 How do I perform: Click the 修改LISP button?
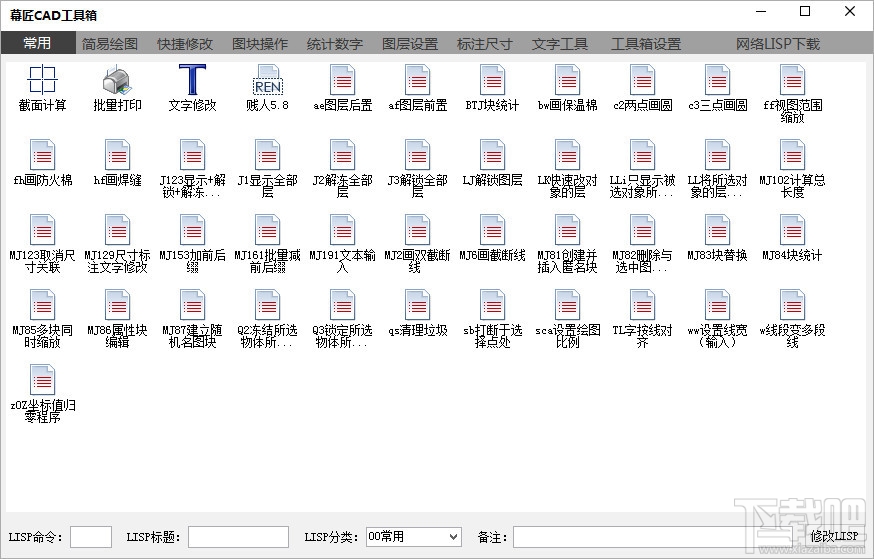tap(833, 536)
